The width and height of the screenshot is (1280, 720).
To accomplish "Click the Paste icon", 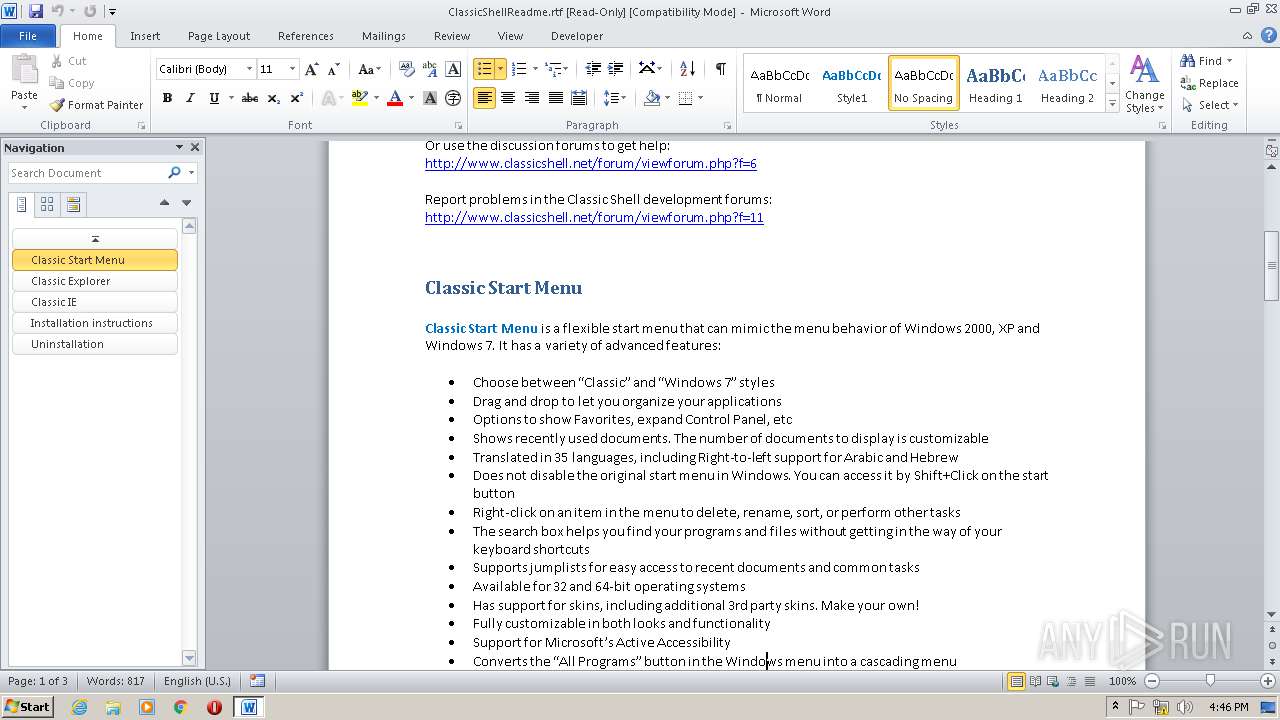I will 24,70.
